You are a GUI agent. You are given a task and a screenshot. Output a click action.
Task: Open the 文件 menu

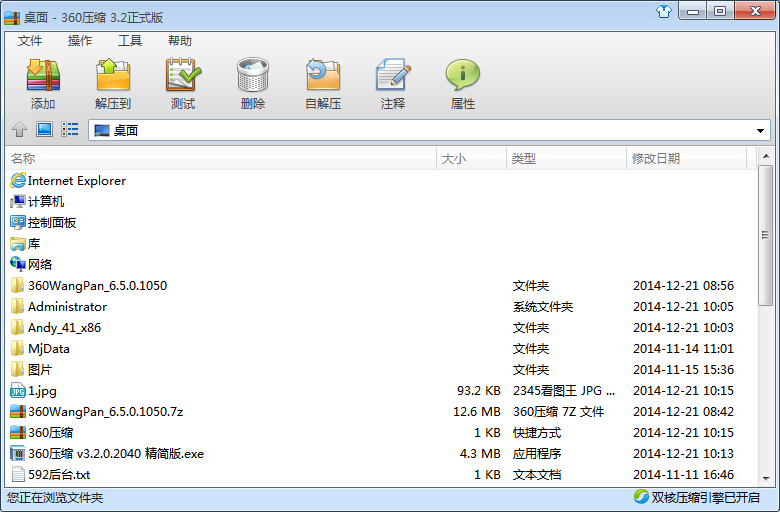coord(30,41)
